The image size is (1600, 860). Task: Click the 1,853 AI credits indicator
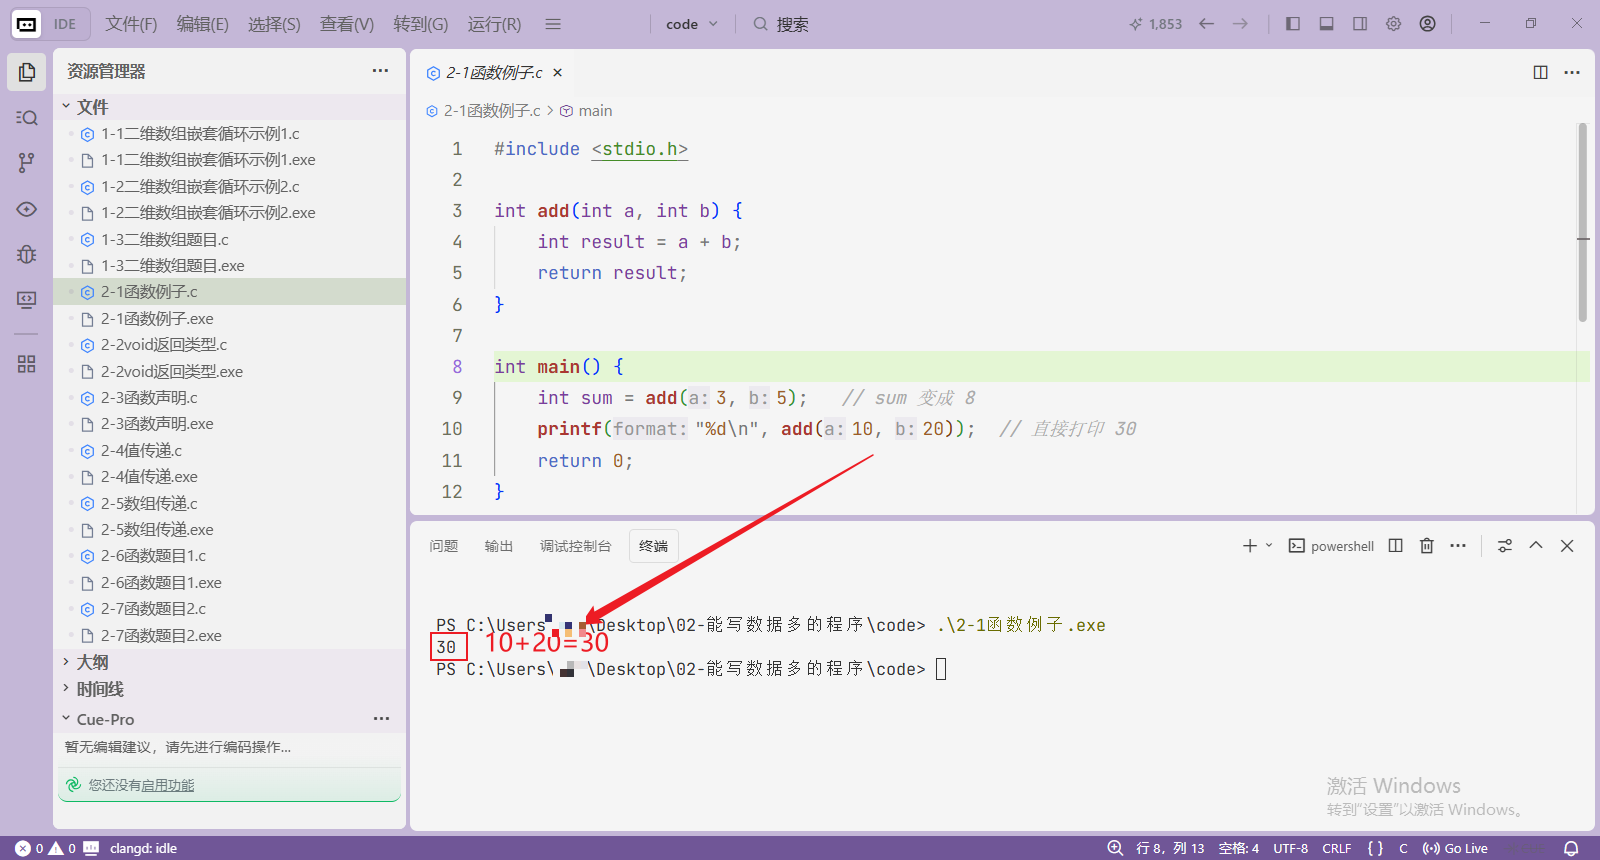(1156, 24)
